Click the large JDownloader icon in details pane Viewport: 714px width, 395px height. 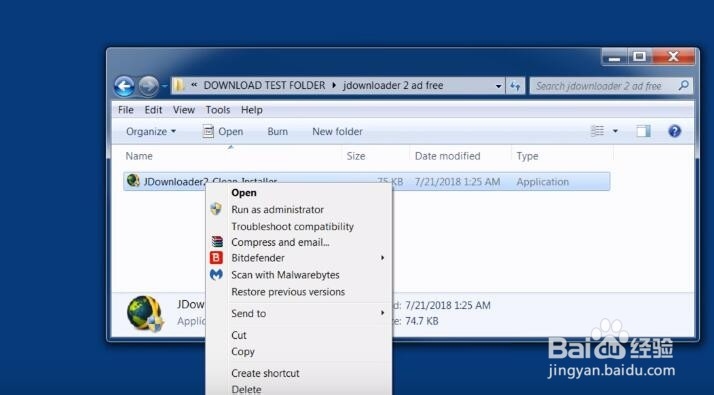coord(145,313)
